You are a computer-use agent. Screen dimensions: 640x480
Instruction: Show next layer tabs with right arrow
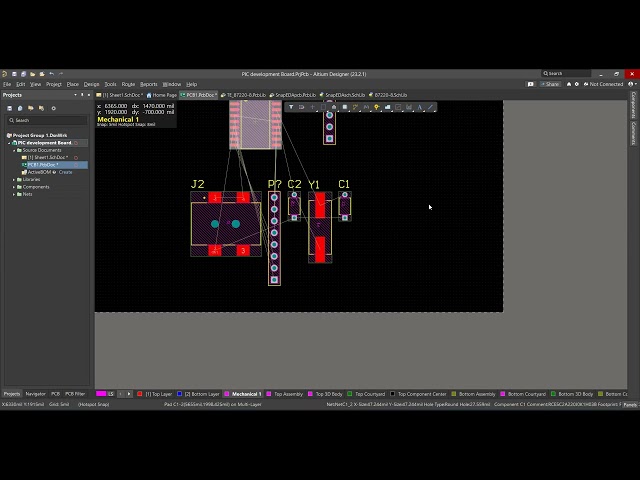129,394
